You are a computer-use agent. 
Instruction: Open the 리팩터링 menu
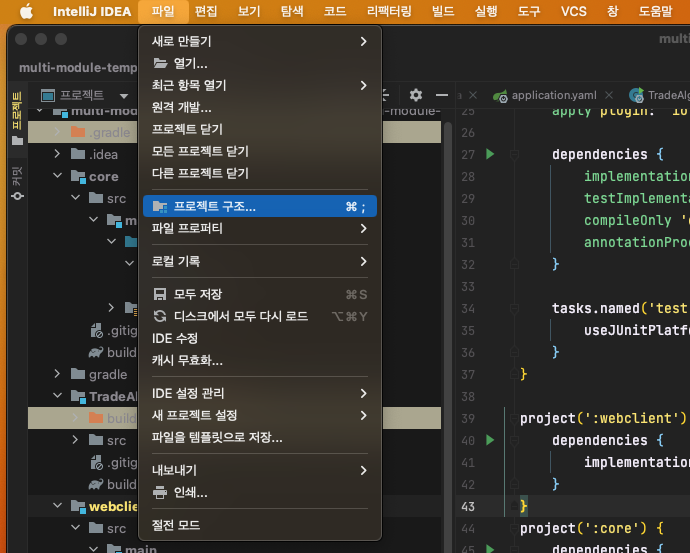tap(389, 11)
